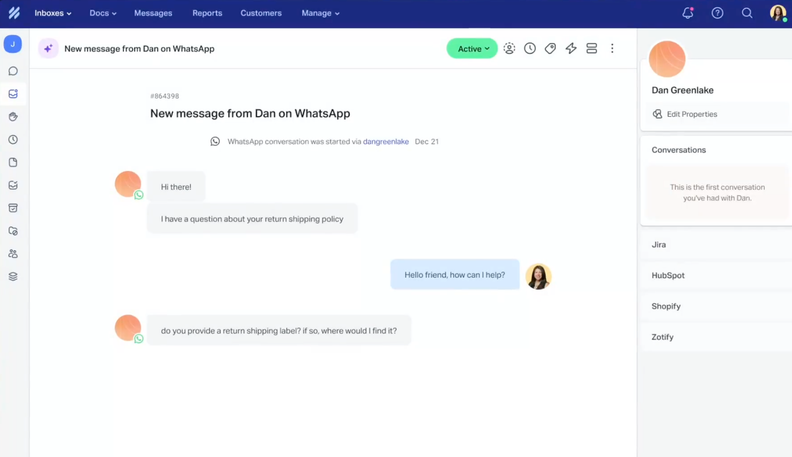Click the return shipping policy message
The width and height of the screenshot is (792, 457).
click(x=252, y=219)
